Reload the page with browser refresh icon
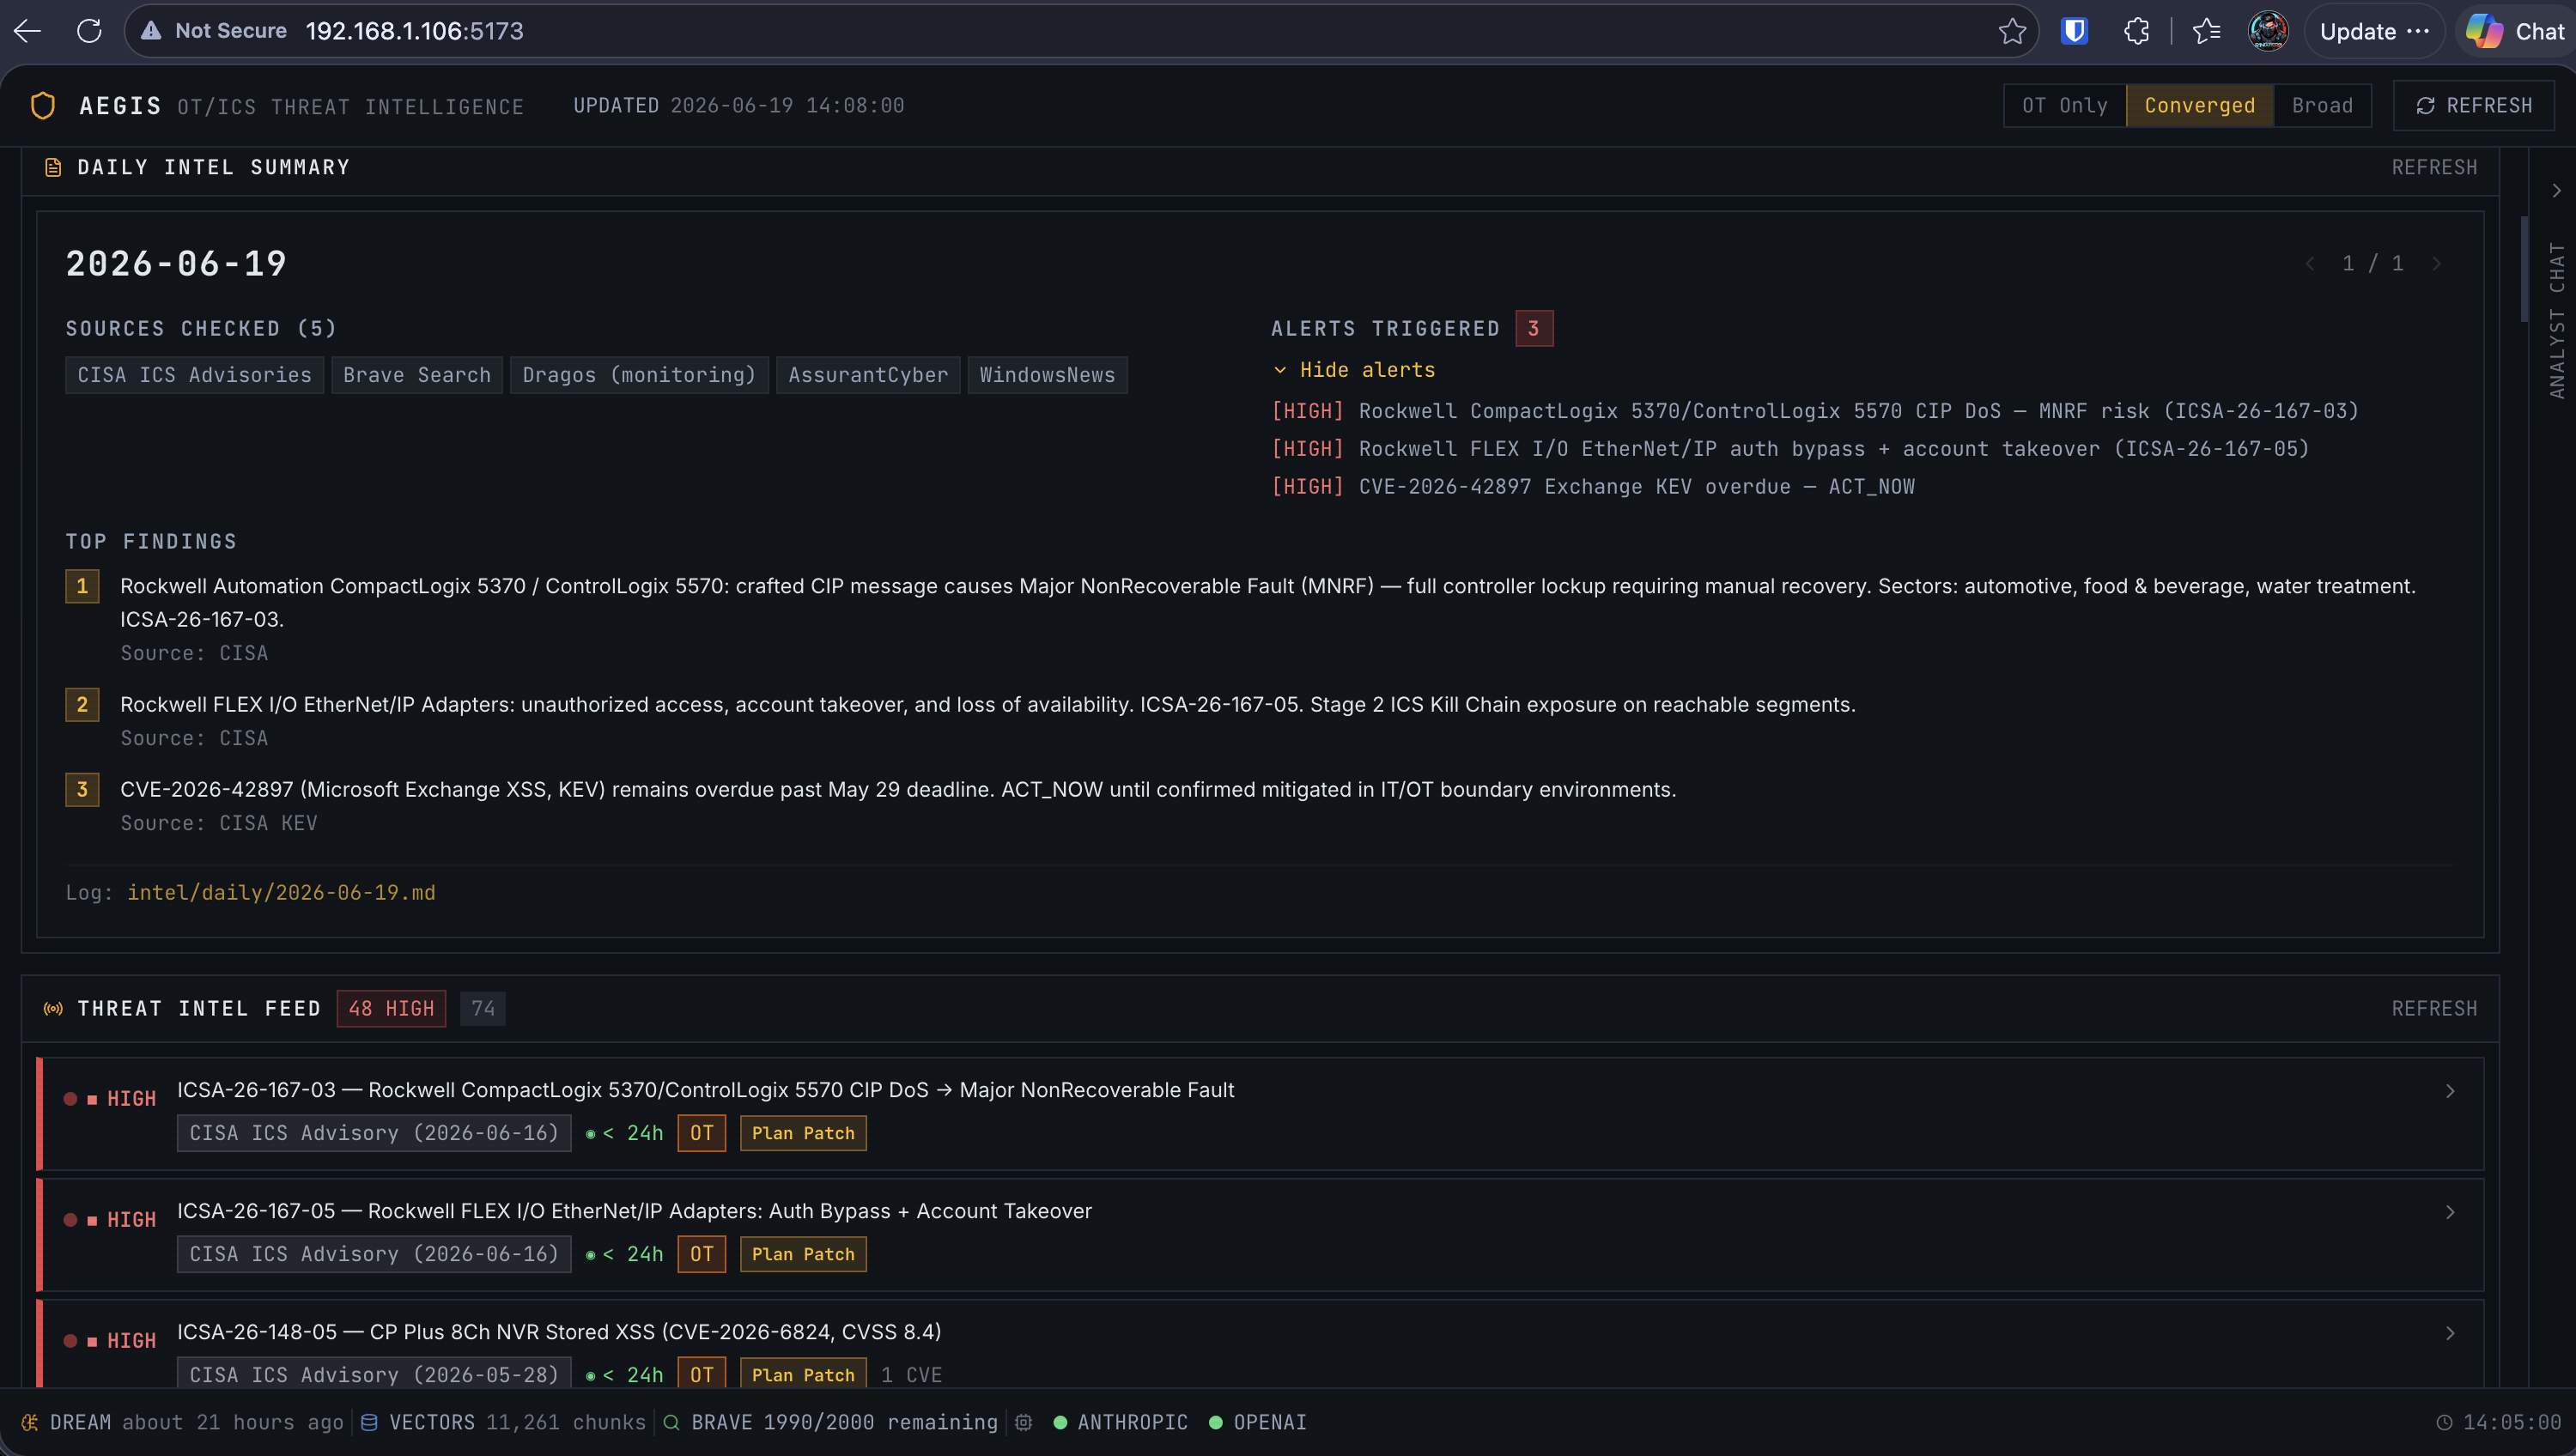2576x1456 pixels. point(89,31)
